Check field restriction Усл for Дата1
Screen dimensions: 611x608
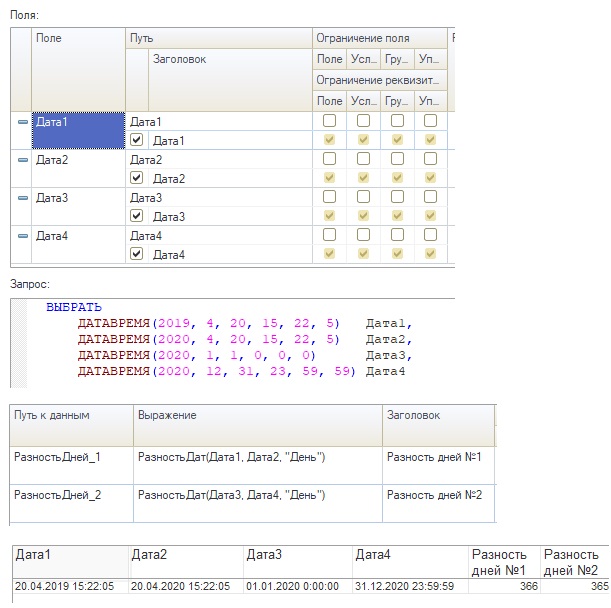coord(364,121)
